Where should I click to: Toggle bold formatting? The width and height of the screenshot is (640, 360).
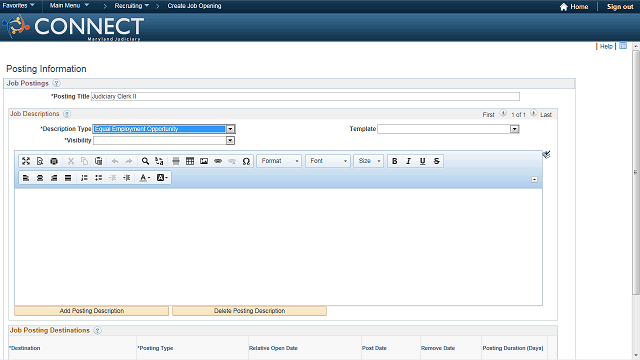click(x=395, y=161)
